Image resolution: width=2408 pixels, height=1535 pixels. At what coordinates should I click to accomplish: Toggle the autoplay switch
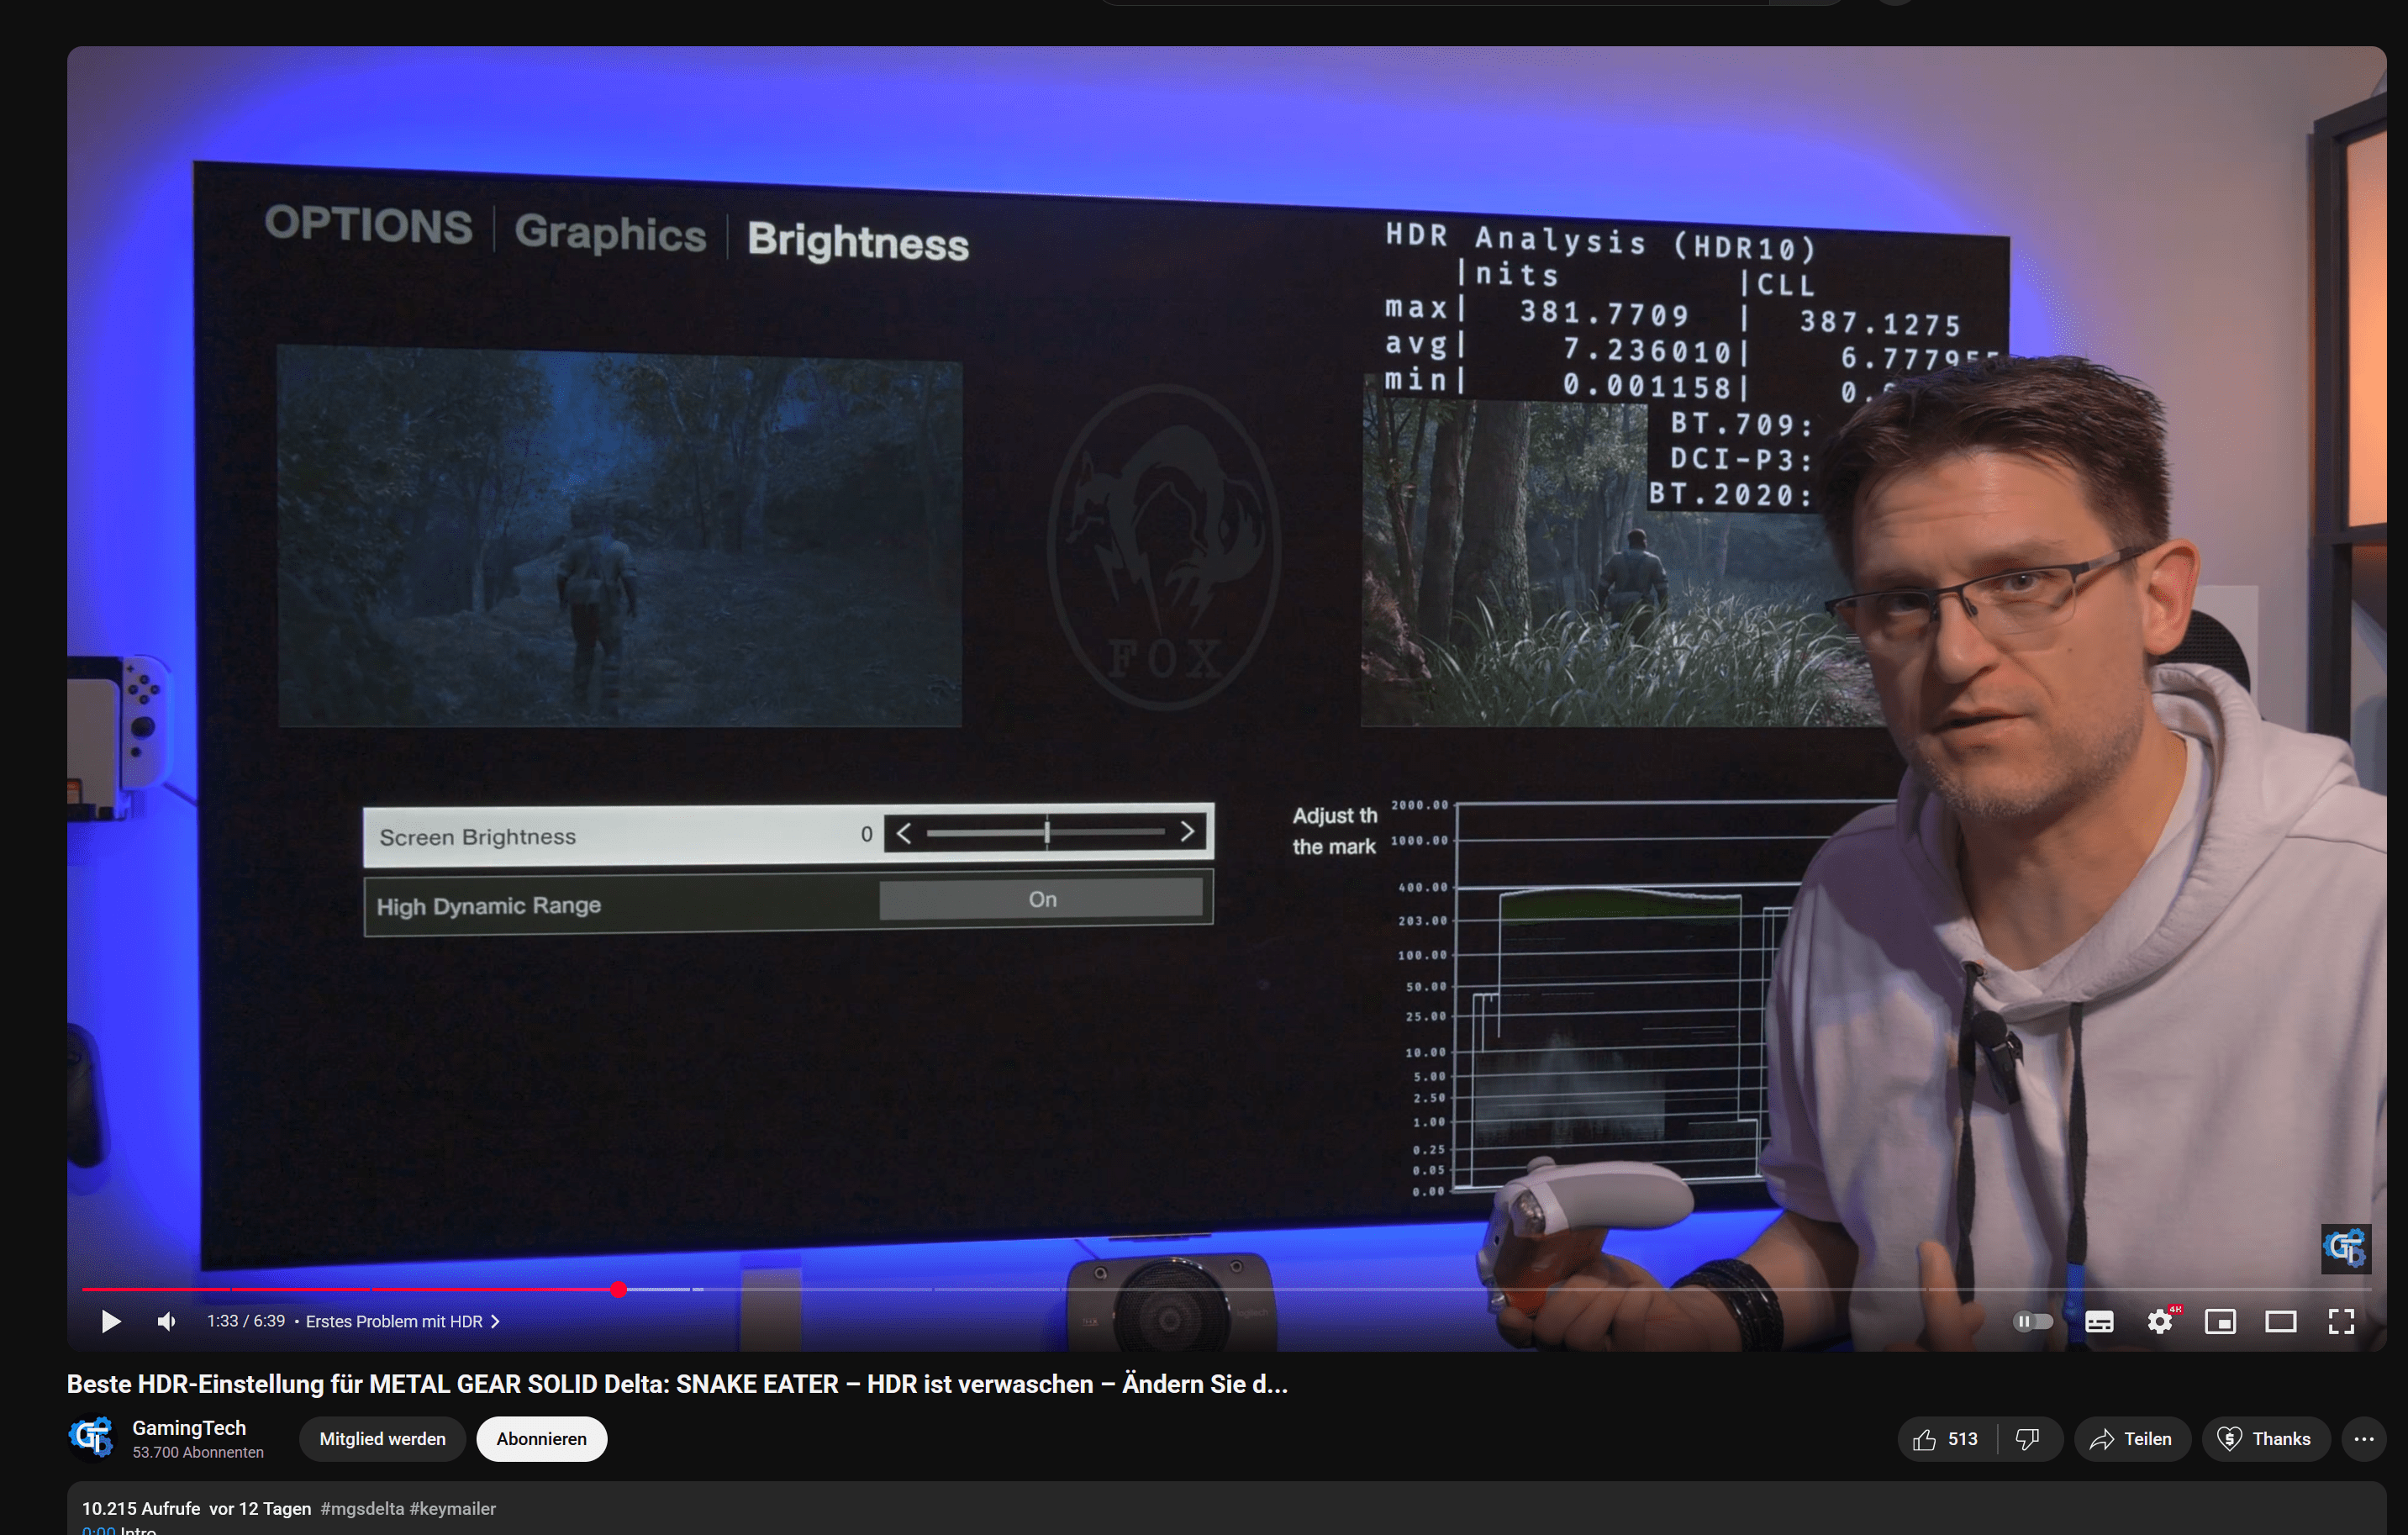(x=2032, y=1321)
